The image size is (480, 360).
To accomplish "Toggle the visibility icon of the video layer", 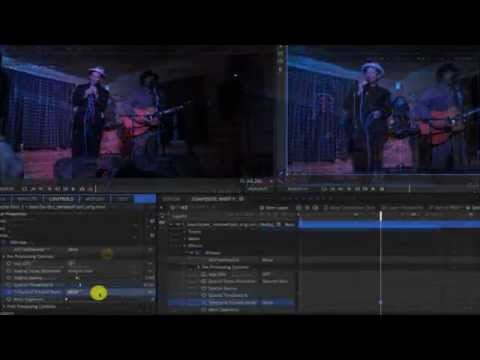I will [162, 224].
